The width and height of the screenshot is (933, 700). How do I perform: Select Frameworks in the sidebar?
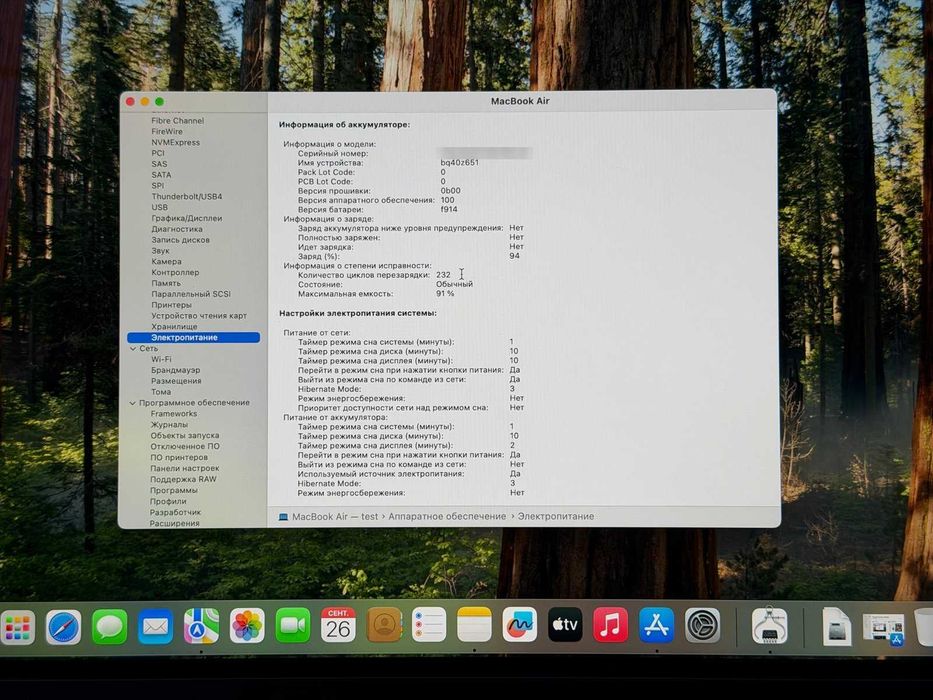pyautogui.click(x=173, y=414)
